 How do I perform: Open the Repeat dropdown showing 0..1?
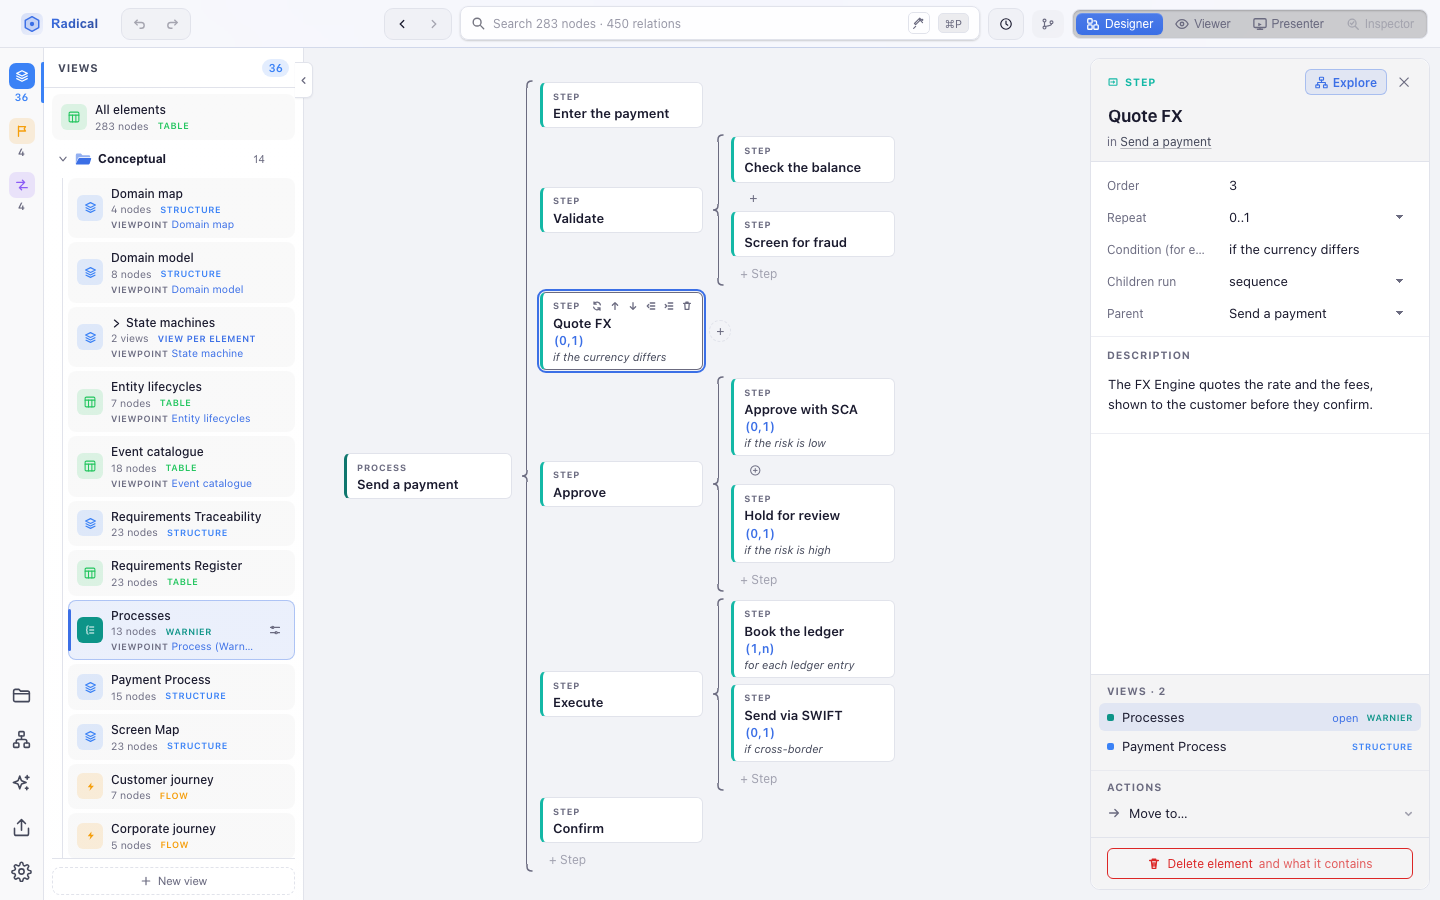click(x=1316, y=218)
